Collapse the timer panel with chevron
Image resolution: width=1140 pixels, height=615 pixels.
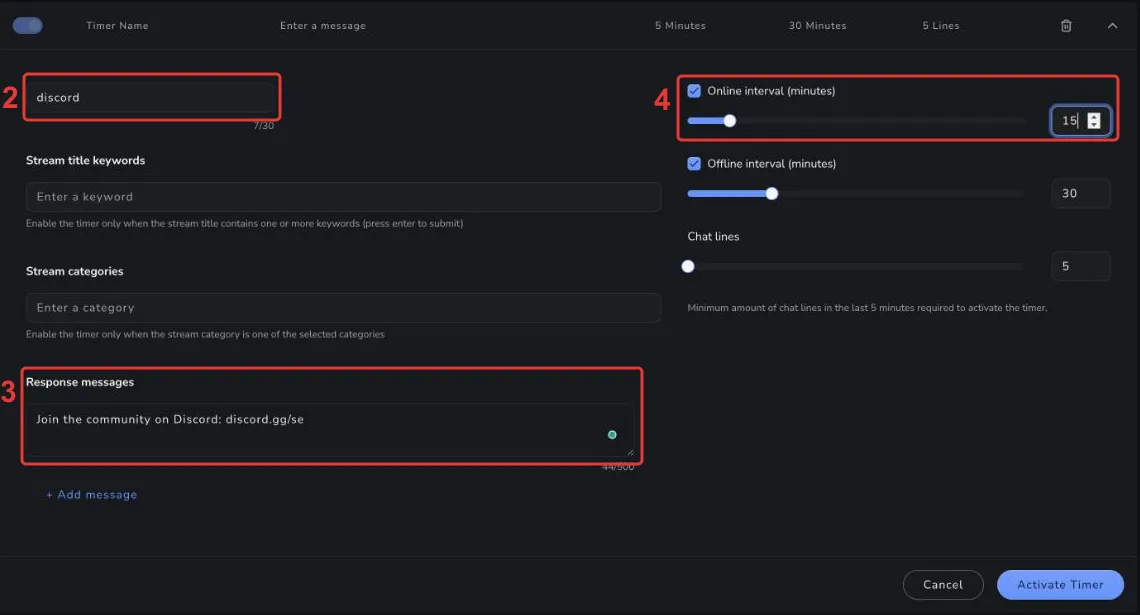[1112, 26]
